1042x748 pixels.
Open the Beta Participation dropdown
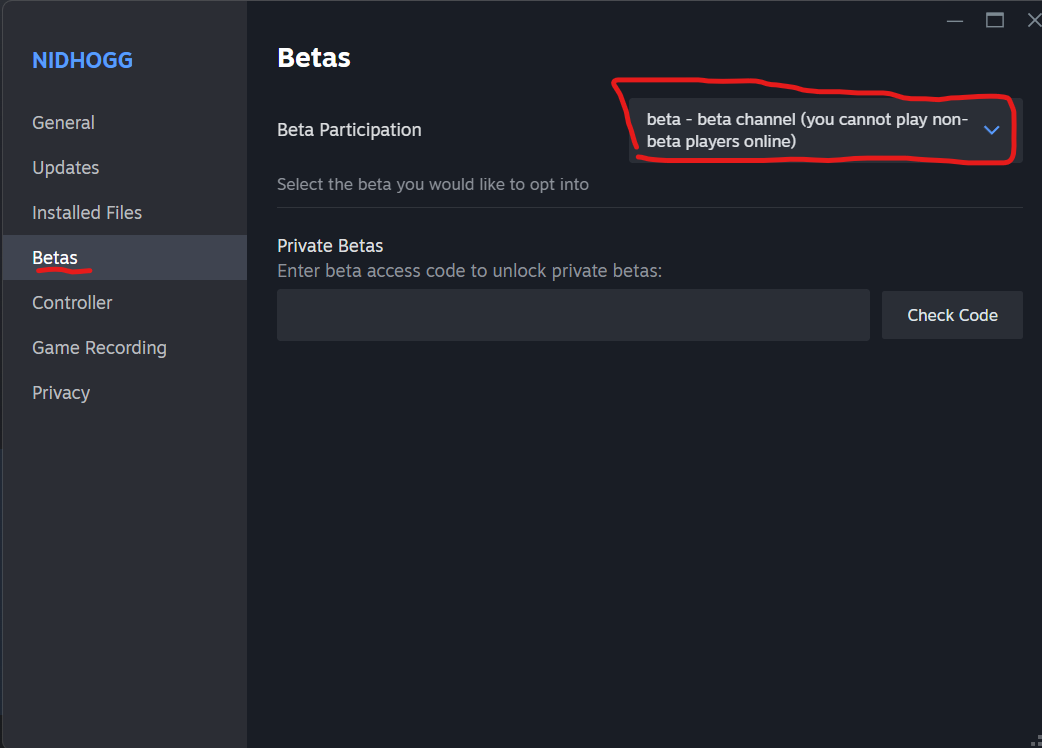810,130
